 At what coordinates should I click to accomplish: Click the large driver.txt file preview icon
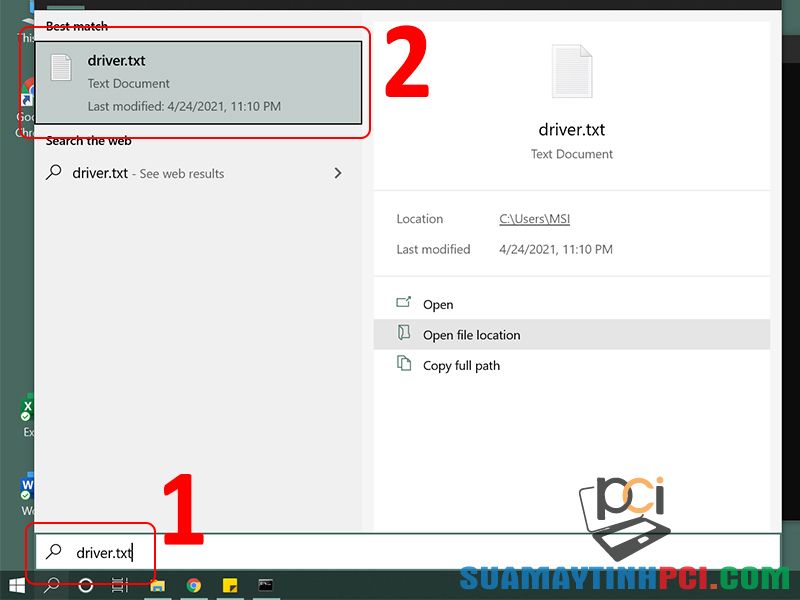[572, 71]
